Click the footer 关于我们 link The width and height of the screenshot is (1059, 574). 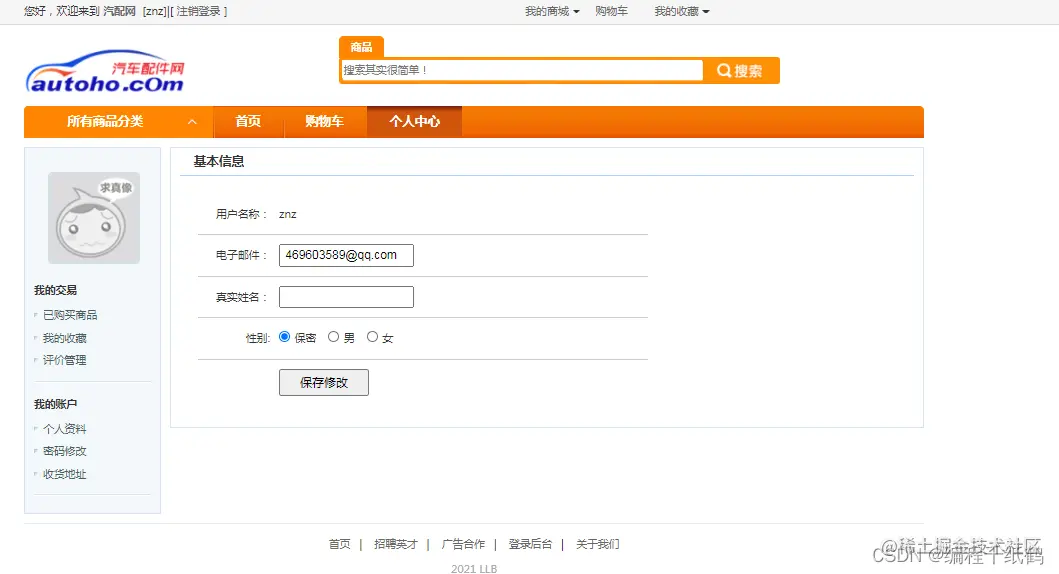(x=598, y=544)
